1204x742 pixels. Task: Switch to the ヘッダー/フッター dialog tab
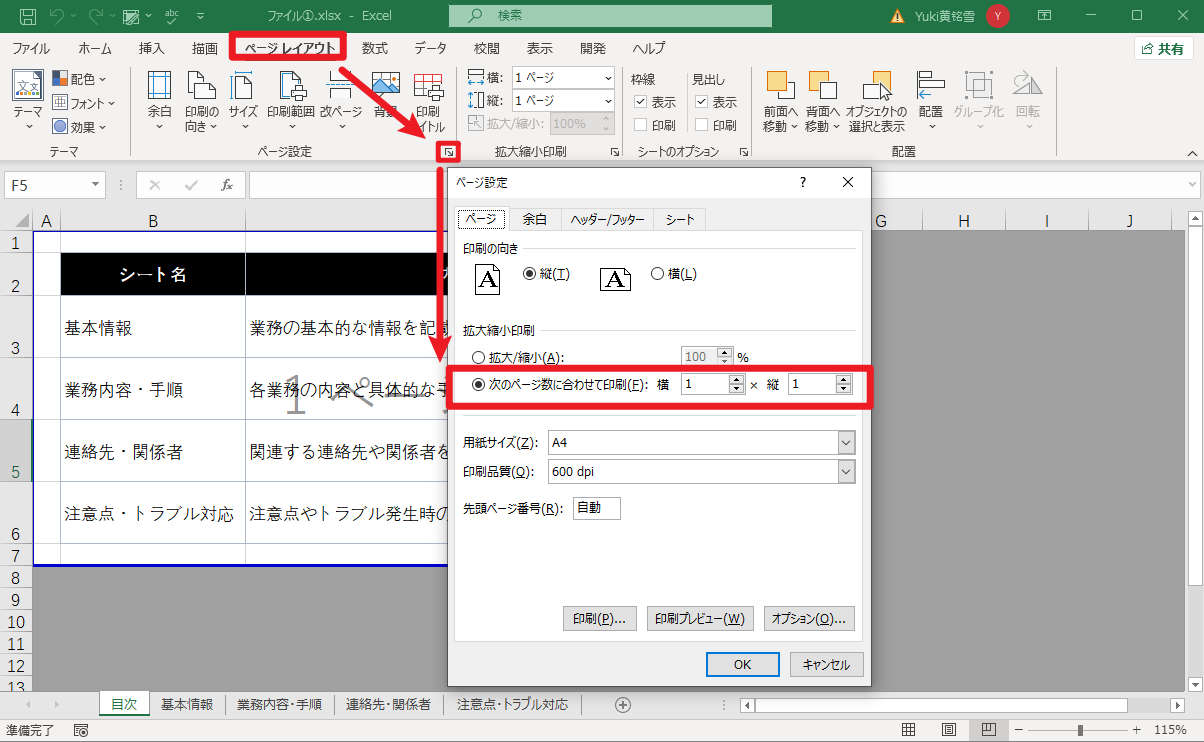tap(607, 220)
